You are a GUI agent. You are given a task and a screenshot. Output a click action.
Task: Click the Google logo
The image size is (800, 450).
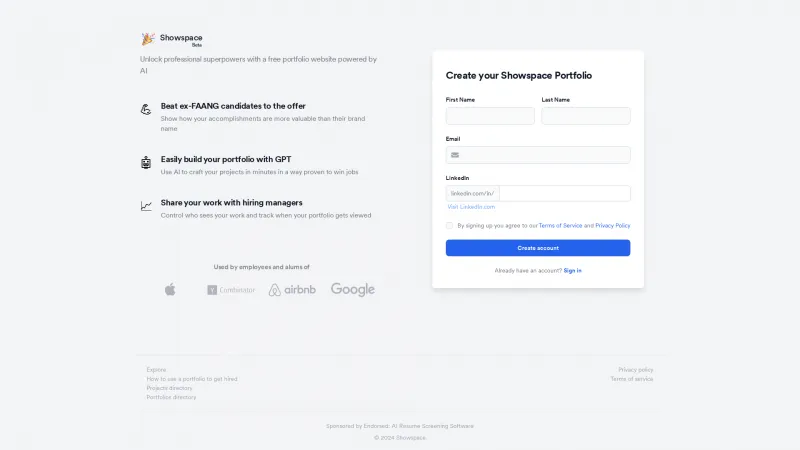pyautogui.click(x=353, y=289)
